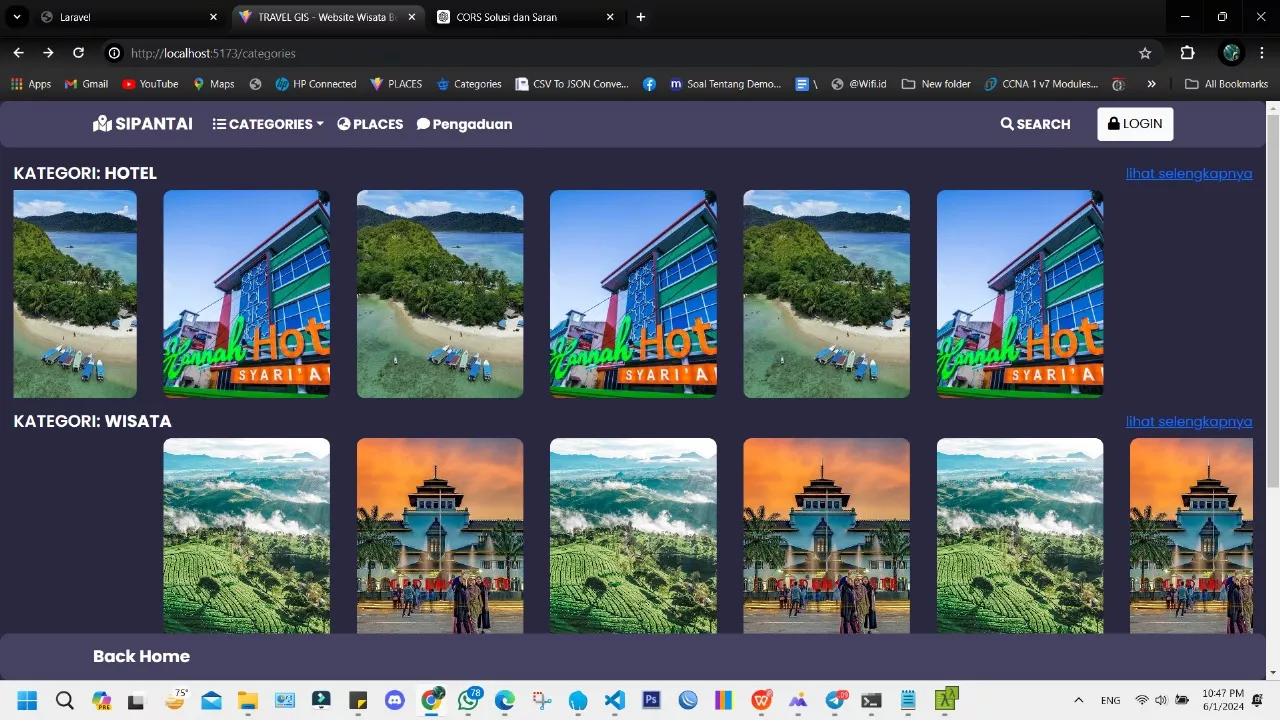Bookmark this page with the star icon

point(1145,53)
